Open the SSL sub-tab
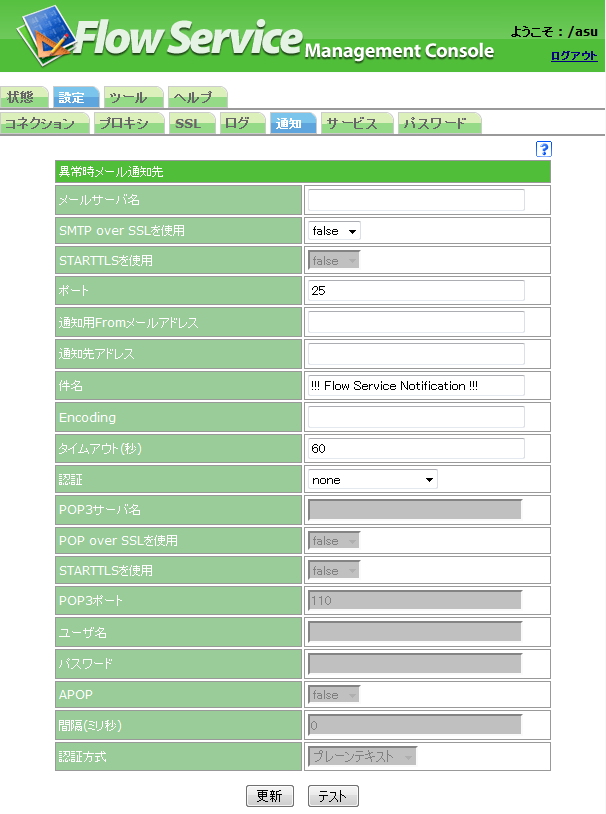The height and width of the screenshot is (814, 606). tap(188, 124)
